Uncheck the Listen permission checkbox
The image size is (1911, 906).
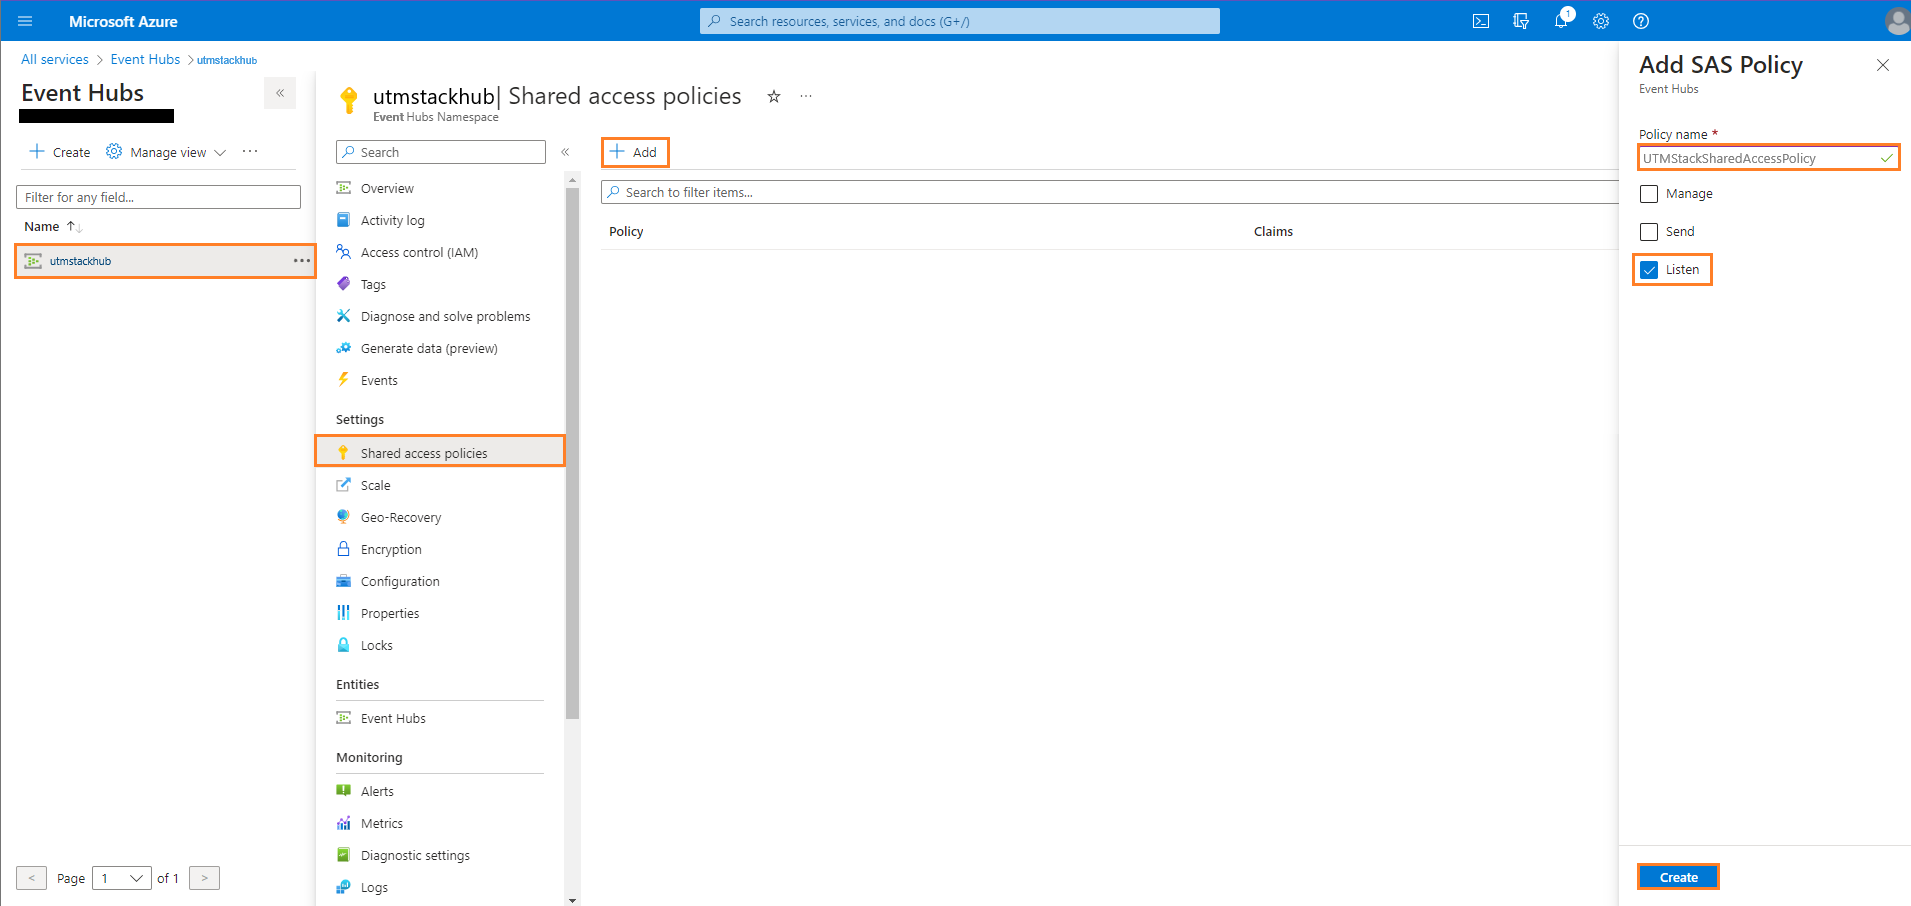(1649, 270)
